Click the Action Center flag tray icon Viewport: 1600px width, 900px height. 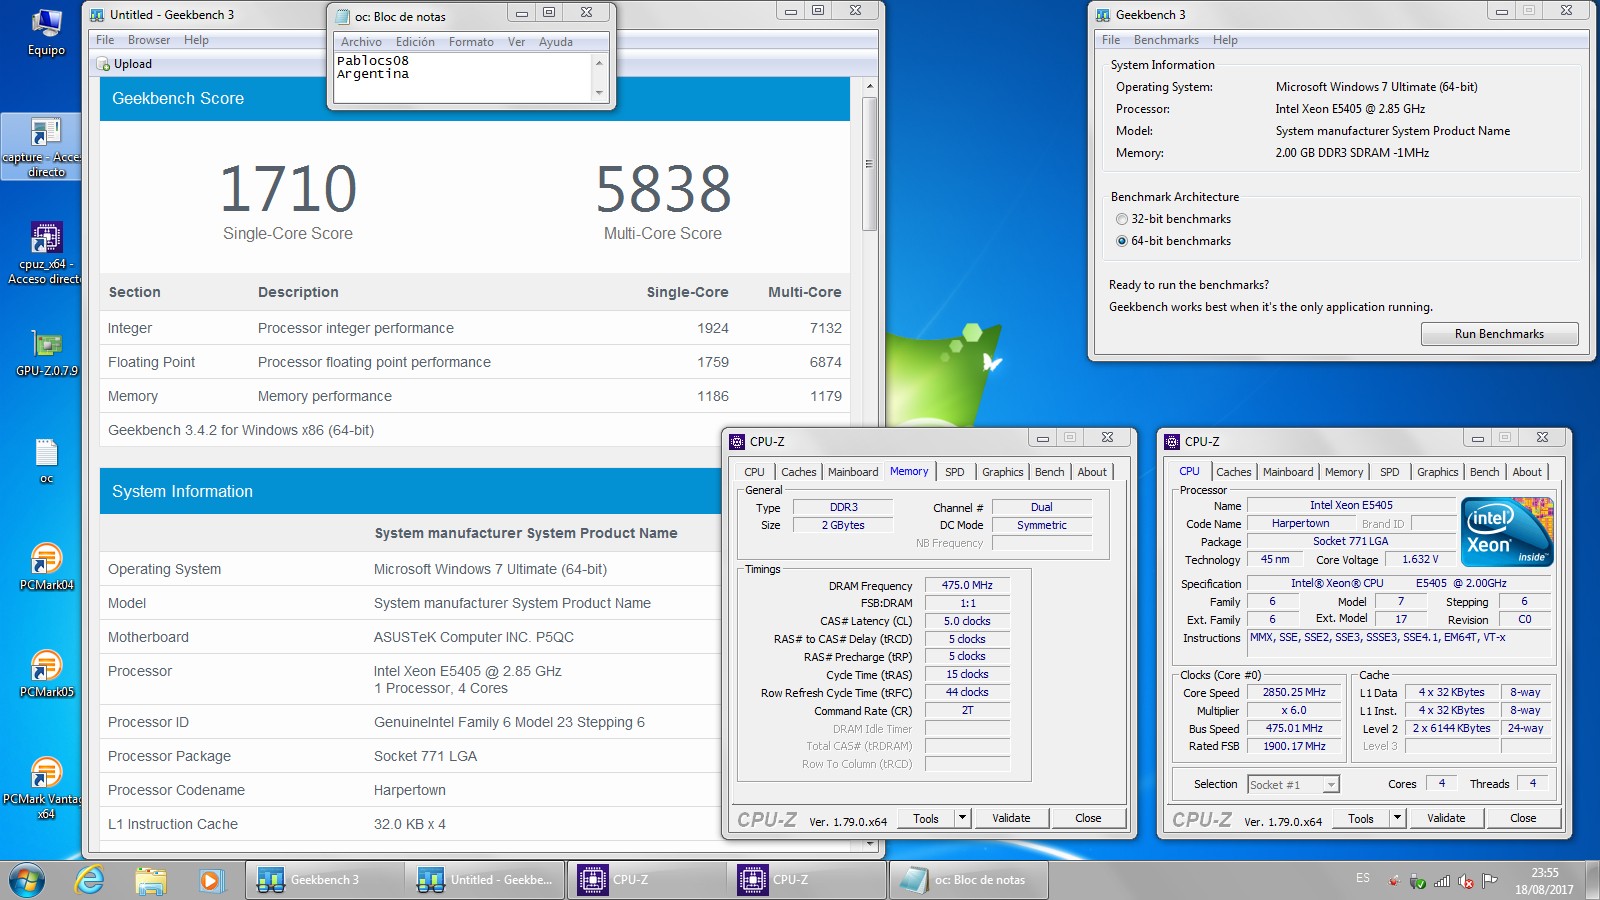point(1490,881)
